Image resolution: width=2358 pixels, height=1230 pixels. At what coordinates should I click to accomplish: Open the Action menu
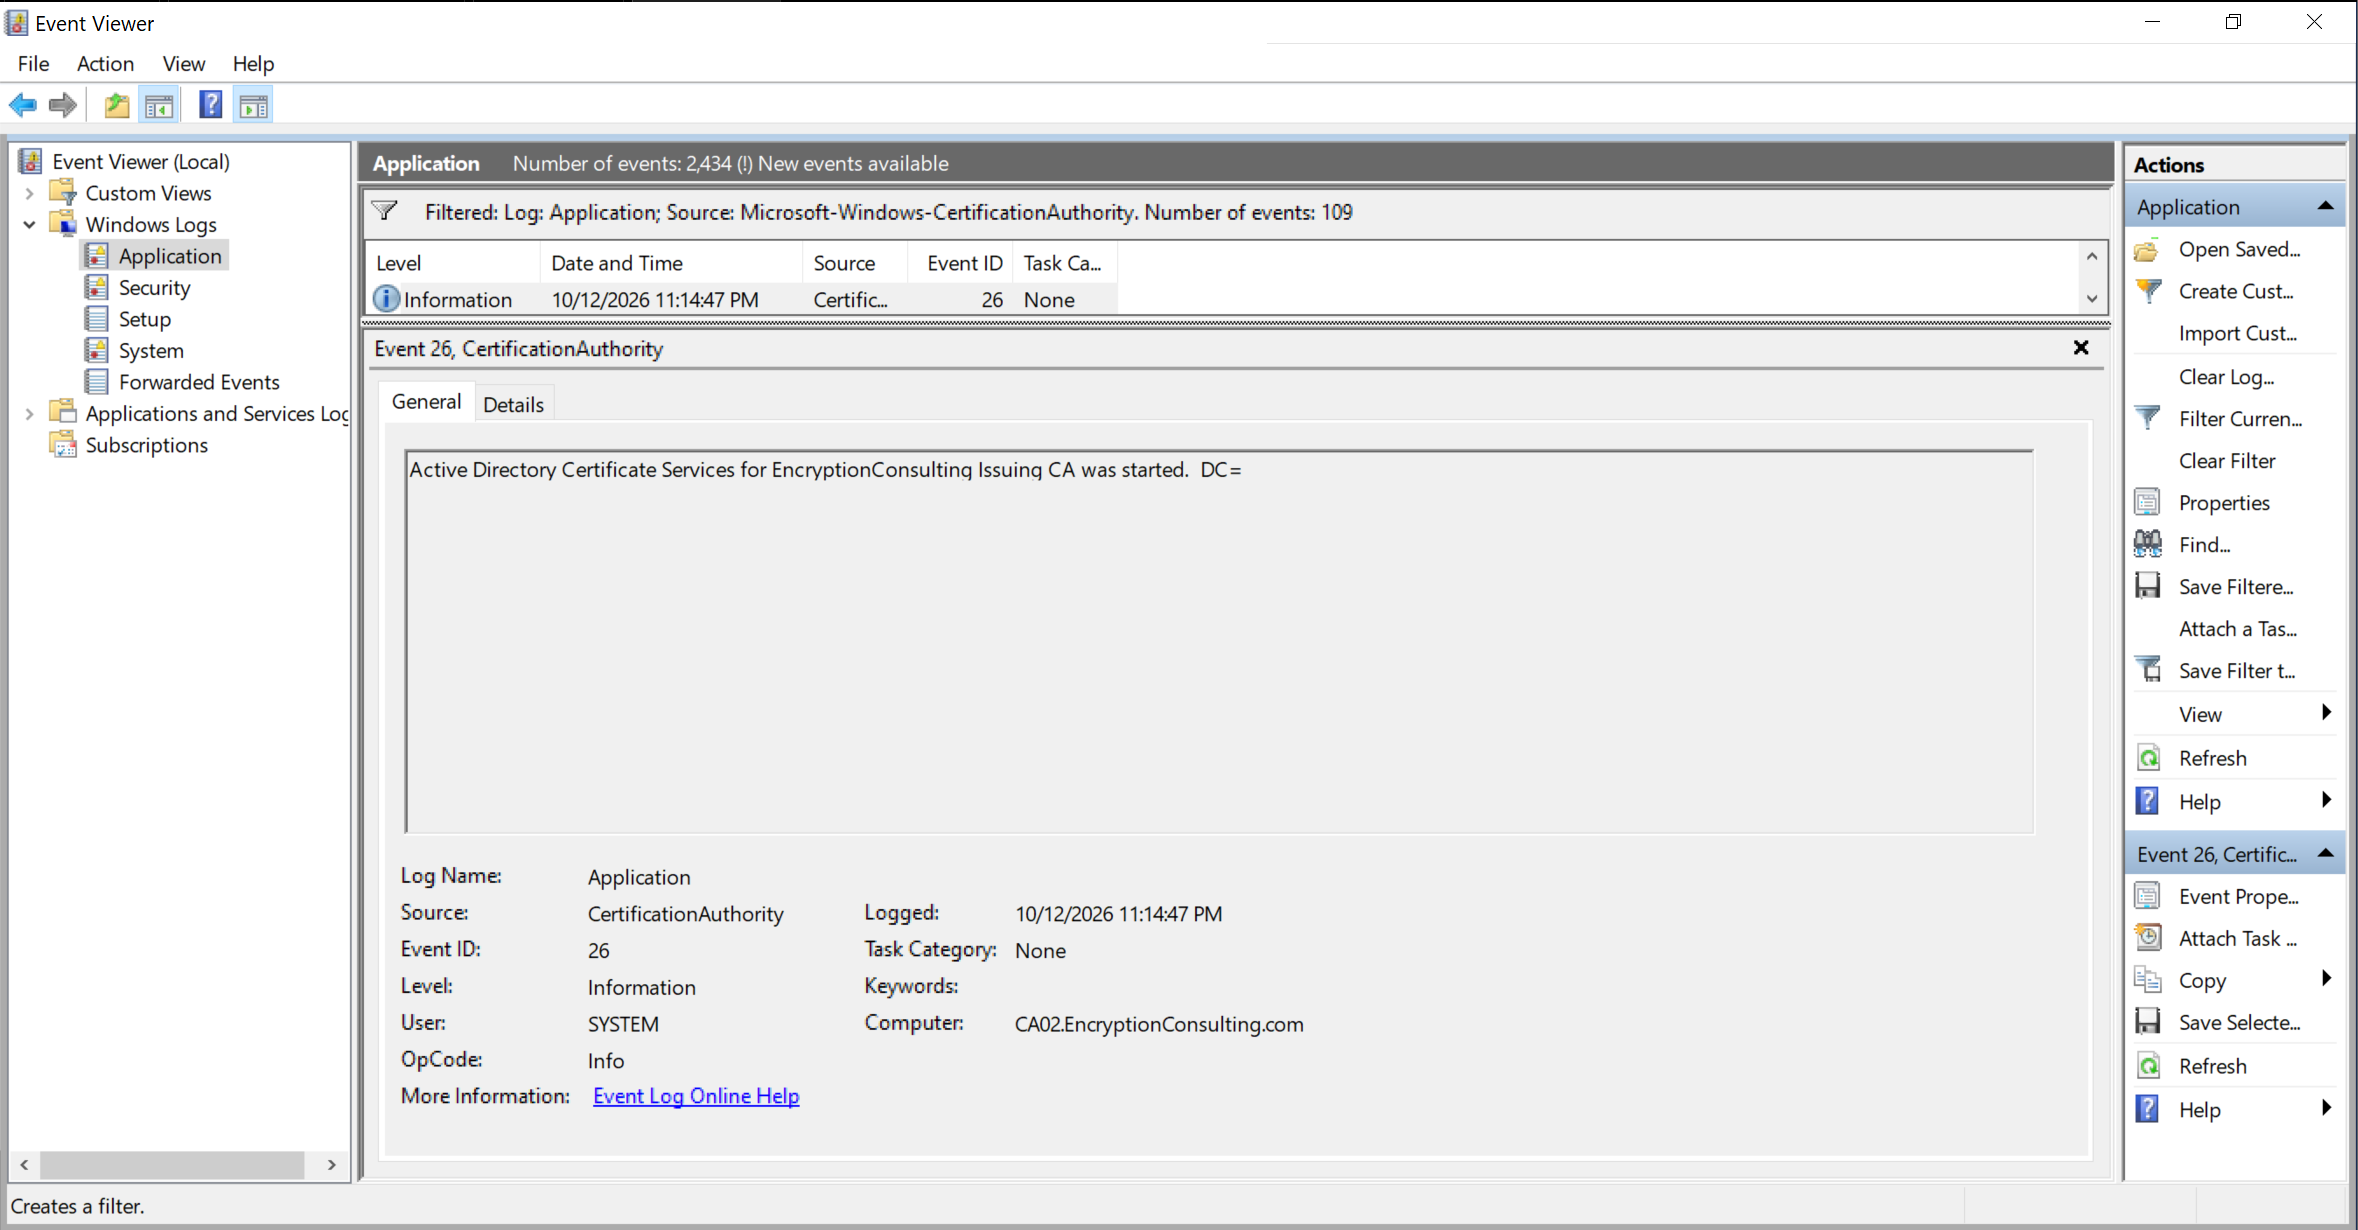pos(105,64)
